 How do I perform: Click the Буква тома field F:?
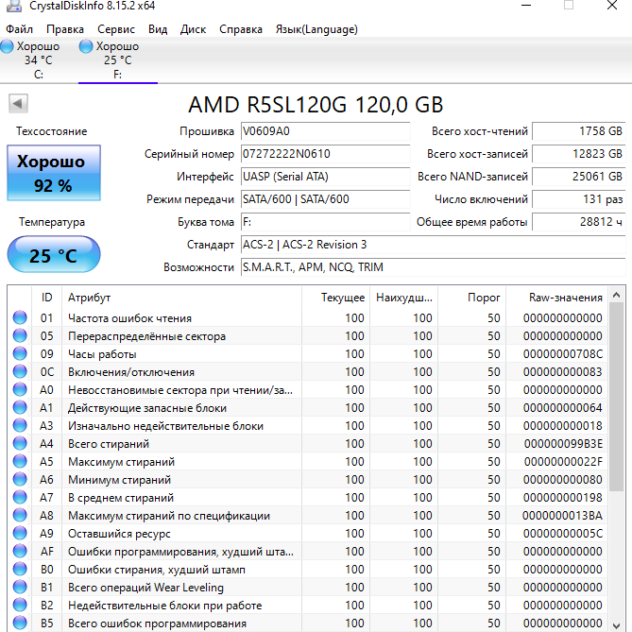[325, 222]
